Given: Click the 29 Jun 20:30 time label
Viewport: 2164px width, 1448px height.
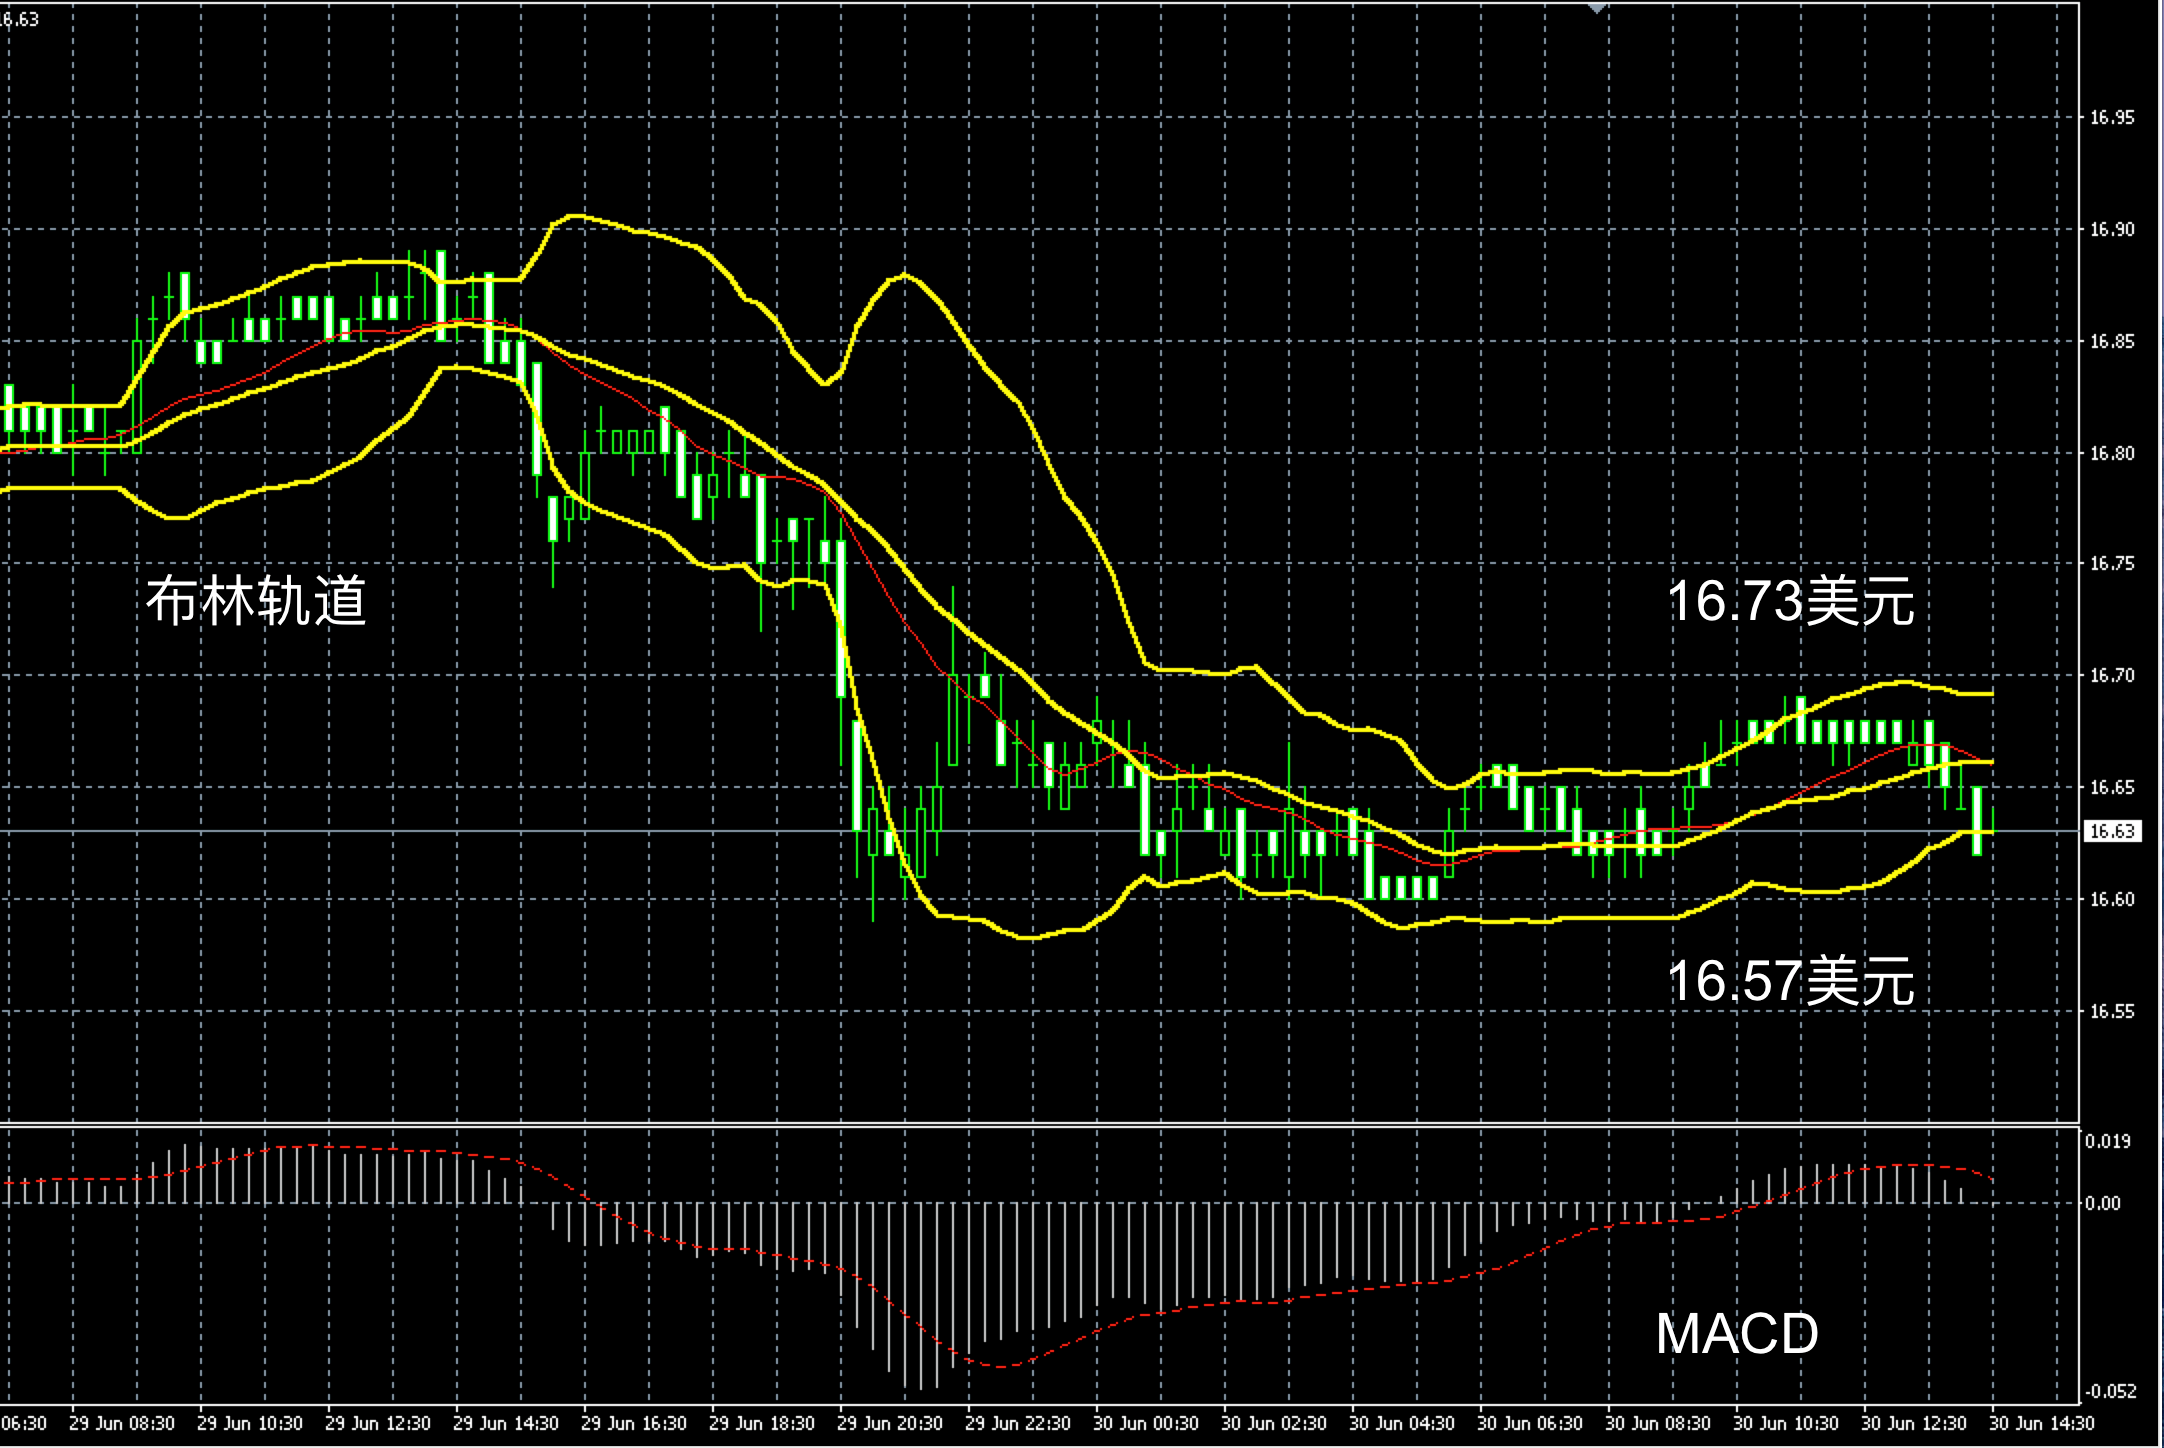Looking at the screenshot, I should pos(890,1423).
